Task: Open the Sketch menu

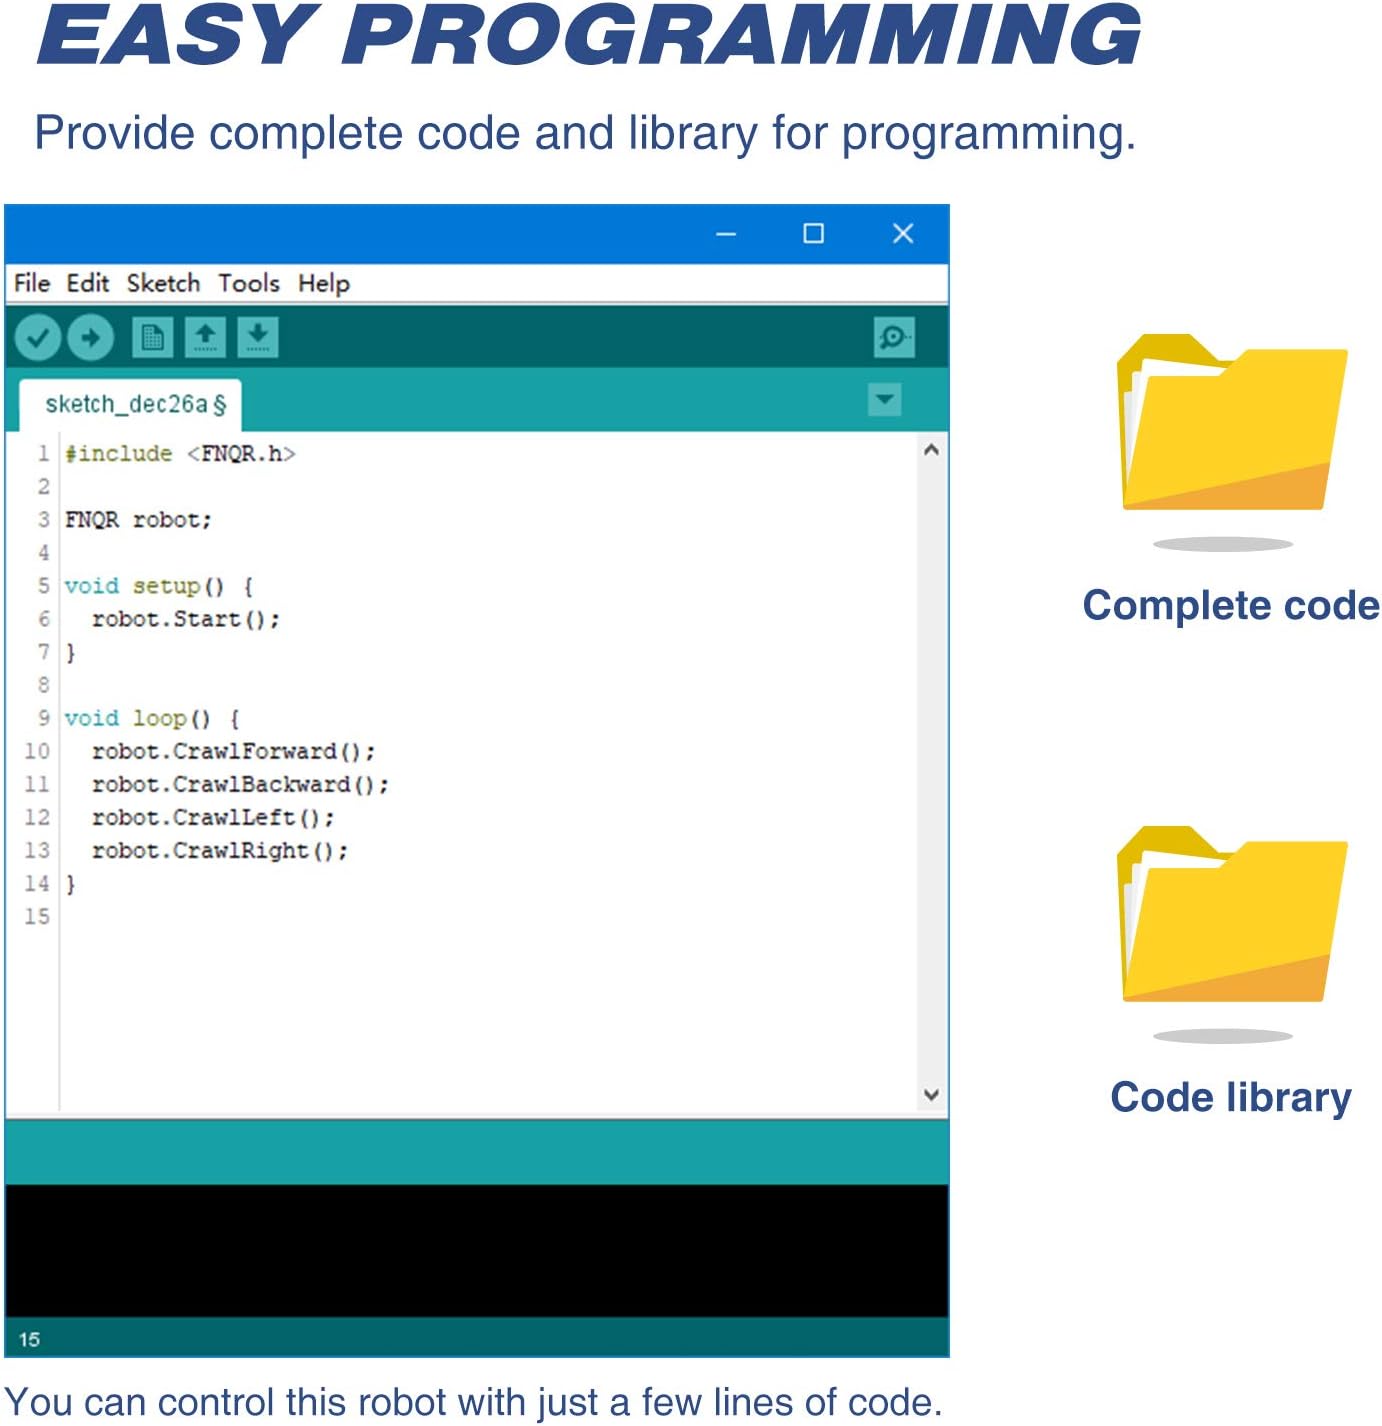Action: click(x=163, y=284)
